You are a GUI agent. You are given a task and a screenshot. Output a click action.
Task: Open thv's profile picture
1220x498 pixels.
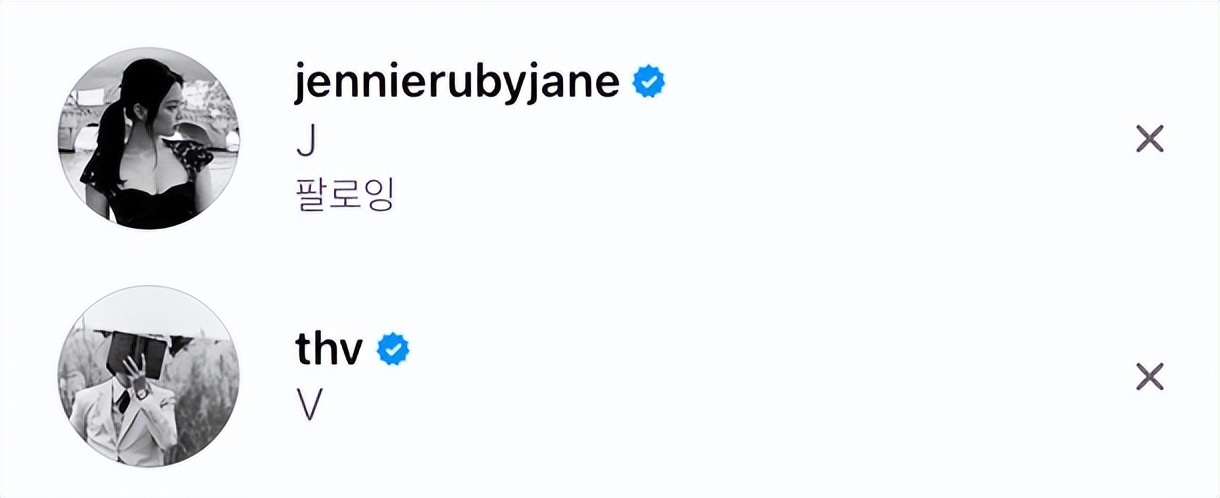[x=149, y=376]
